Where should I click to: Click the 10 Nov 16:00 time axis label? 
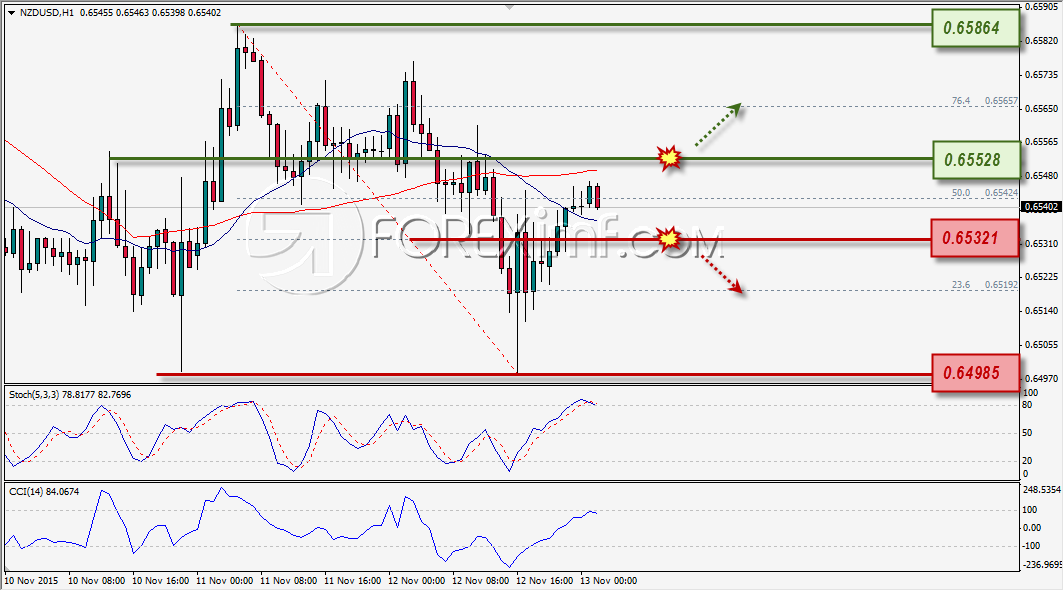pos(160,581)
